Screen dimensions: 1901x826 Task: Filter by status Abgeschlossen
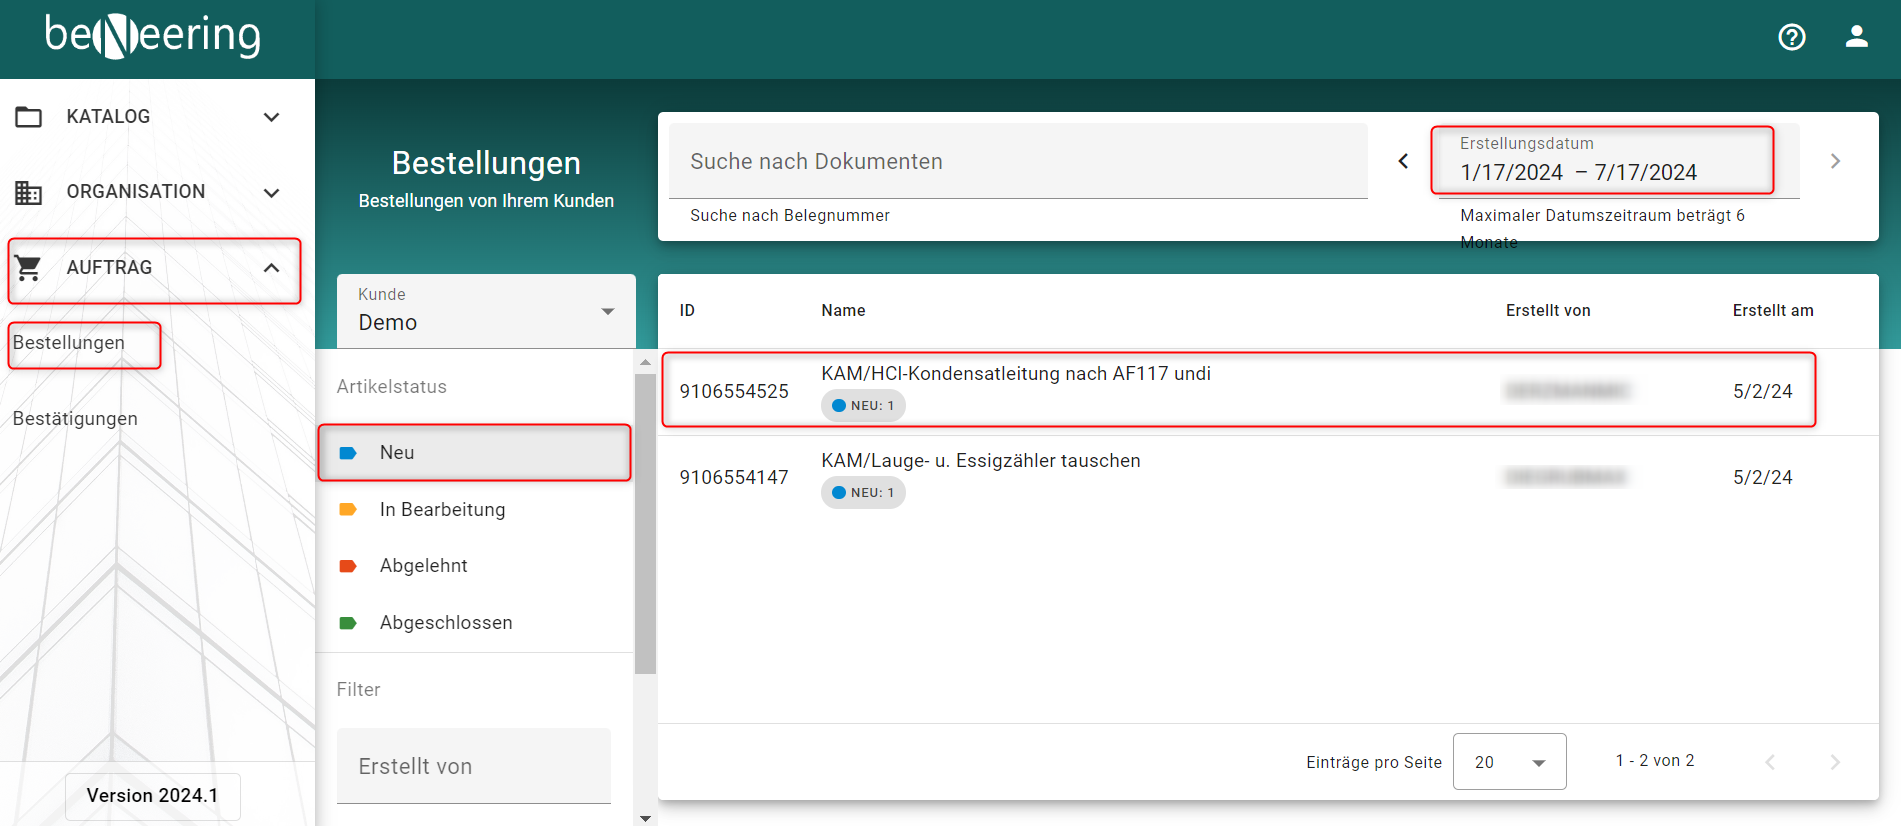[445, 623]
